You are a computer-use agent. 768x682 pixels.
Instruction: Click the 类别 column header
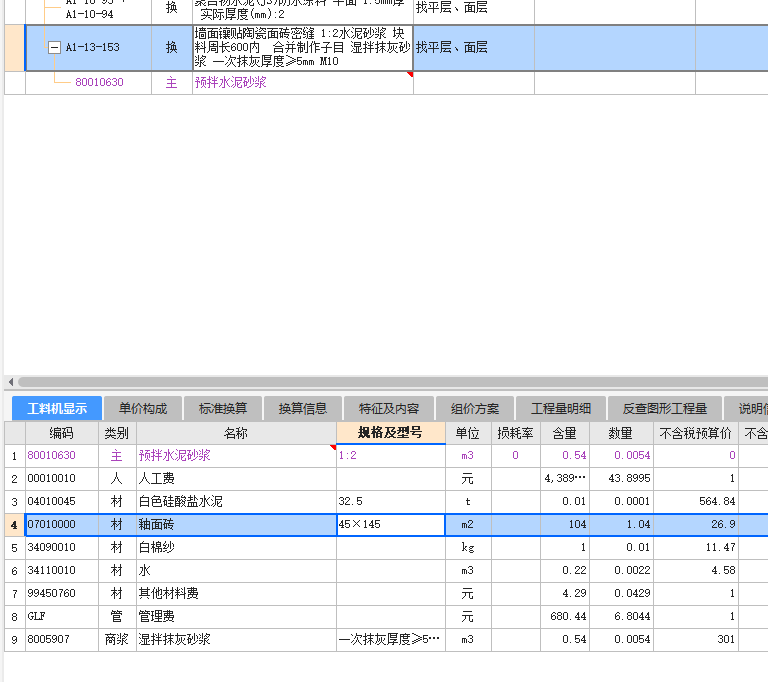click(117, 433)
